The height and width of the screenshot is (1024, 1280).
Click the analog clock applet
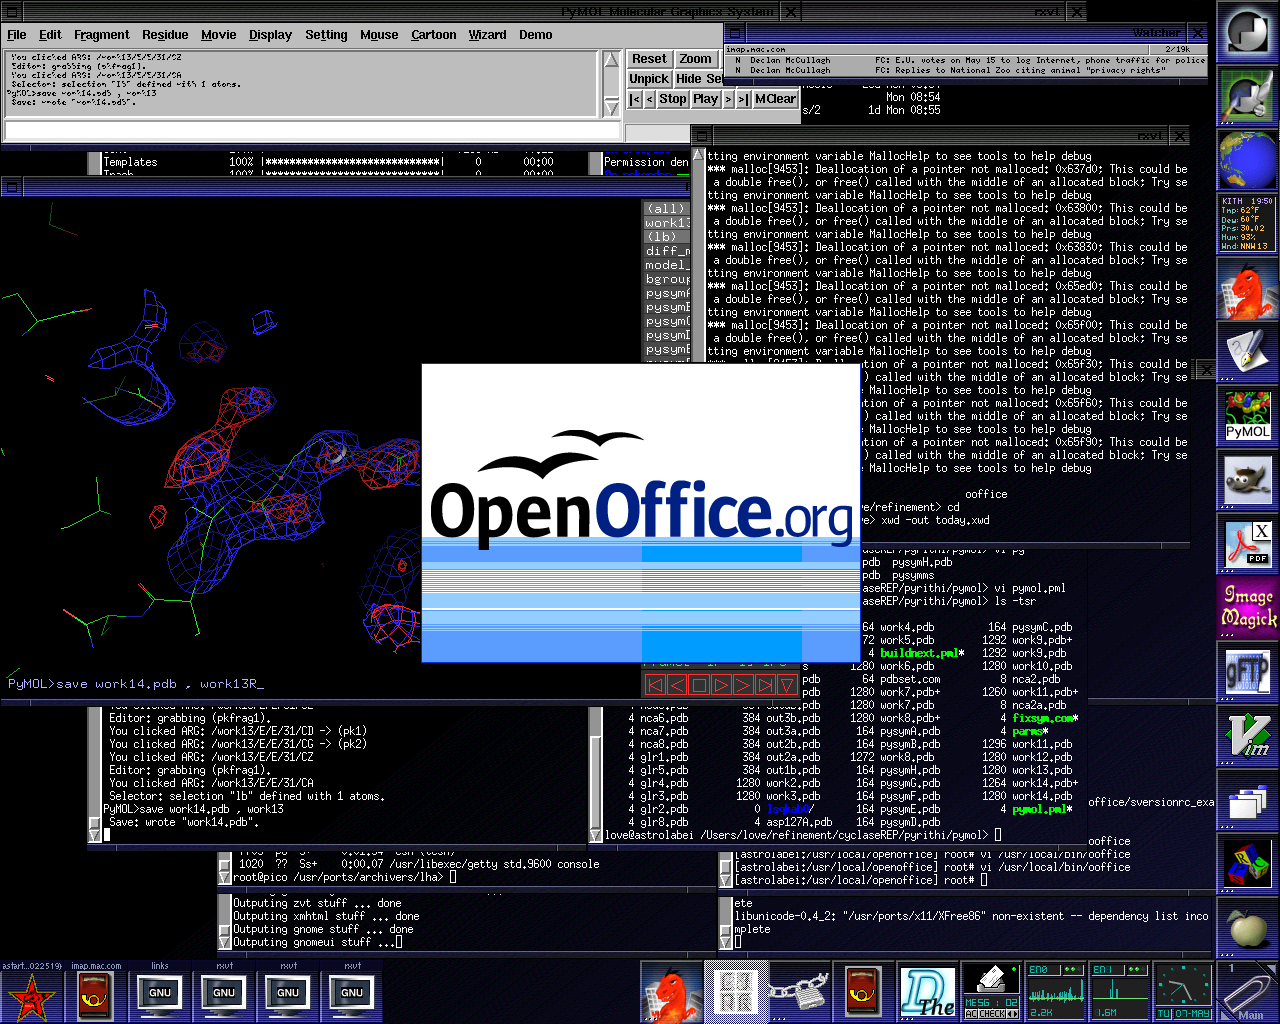tap(1184, 992)
